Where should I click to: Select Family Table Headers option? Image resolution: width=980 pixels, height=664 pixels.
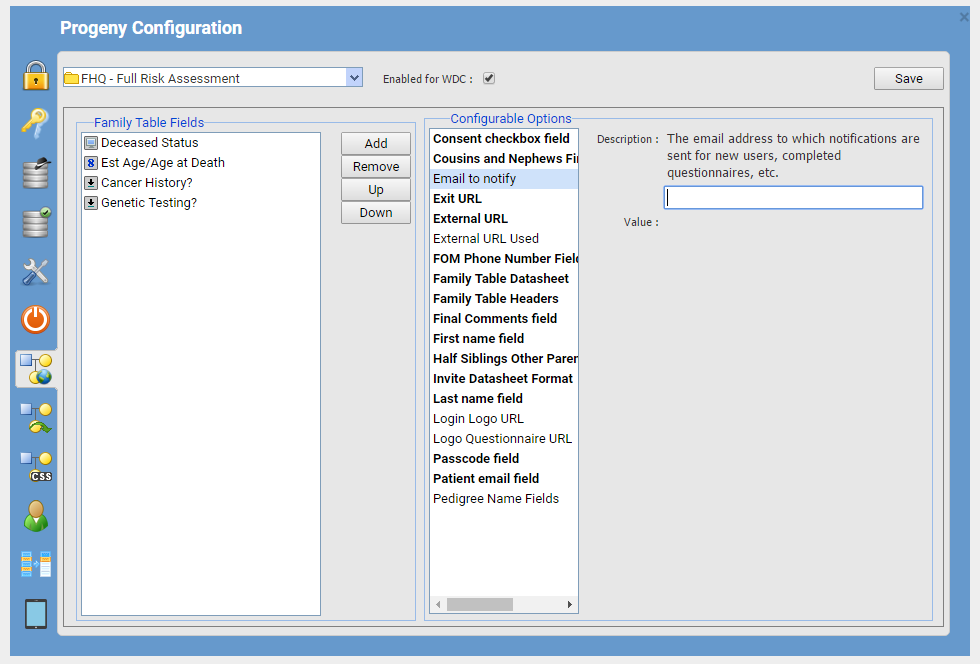coord(504,299)
